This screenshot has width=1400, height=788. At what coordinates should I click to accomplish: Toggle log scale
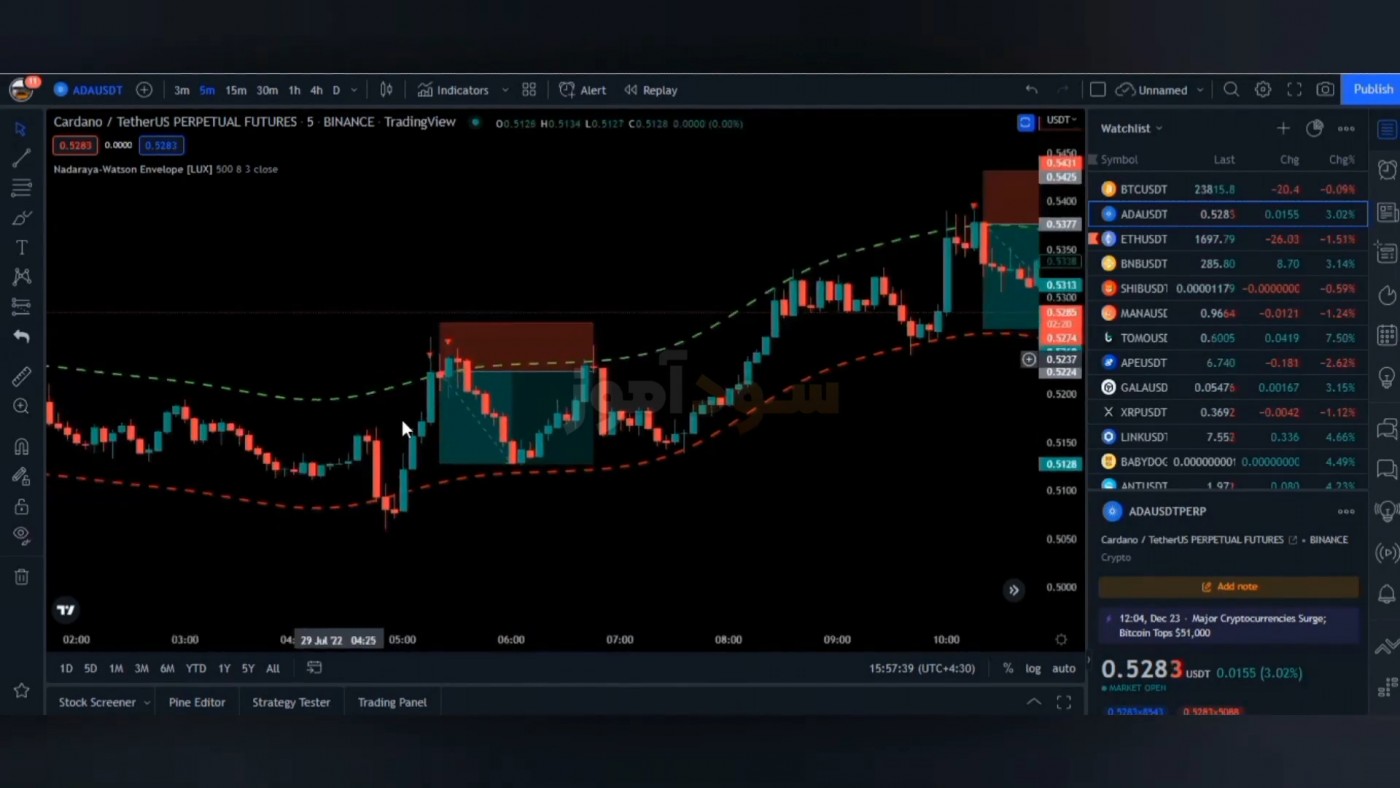click(x=1033, y=668)
